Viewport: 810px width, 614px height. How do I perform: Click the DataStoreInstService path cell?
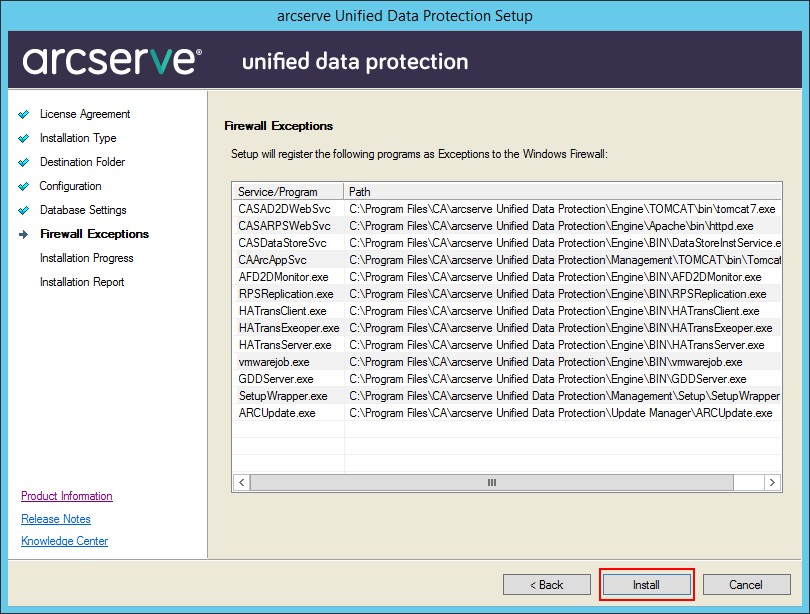[x=565, y=243]
